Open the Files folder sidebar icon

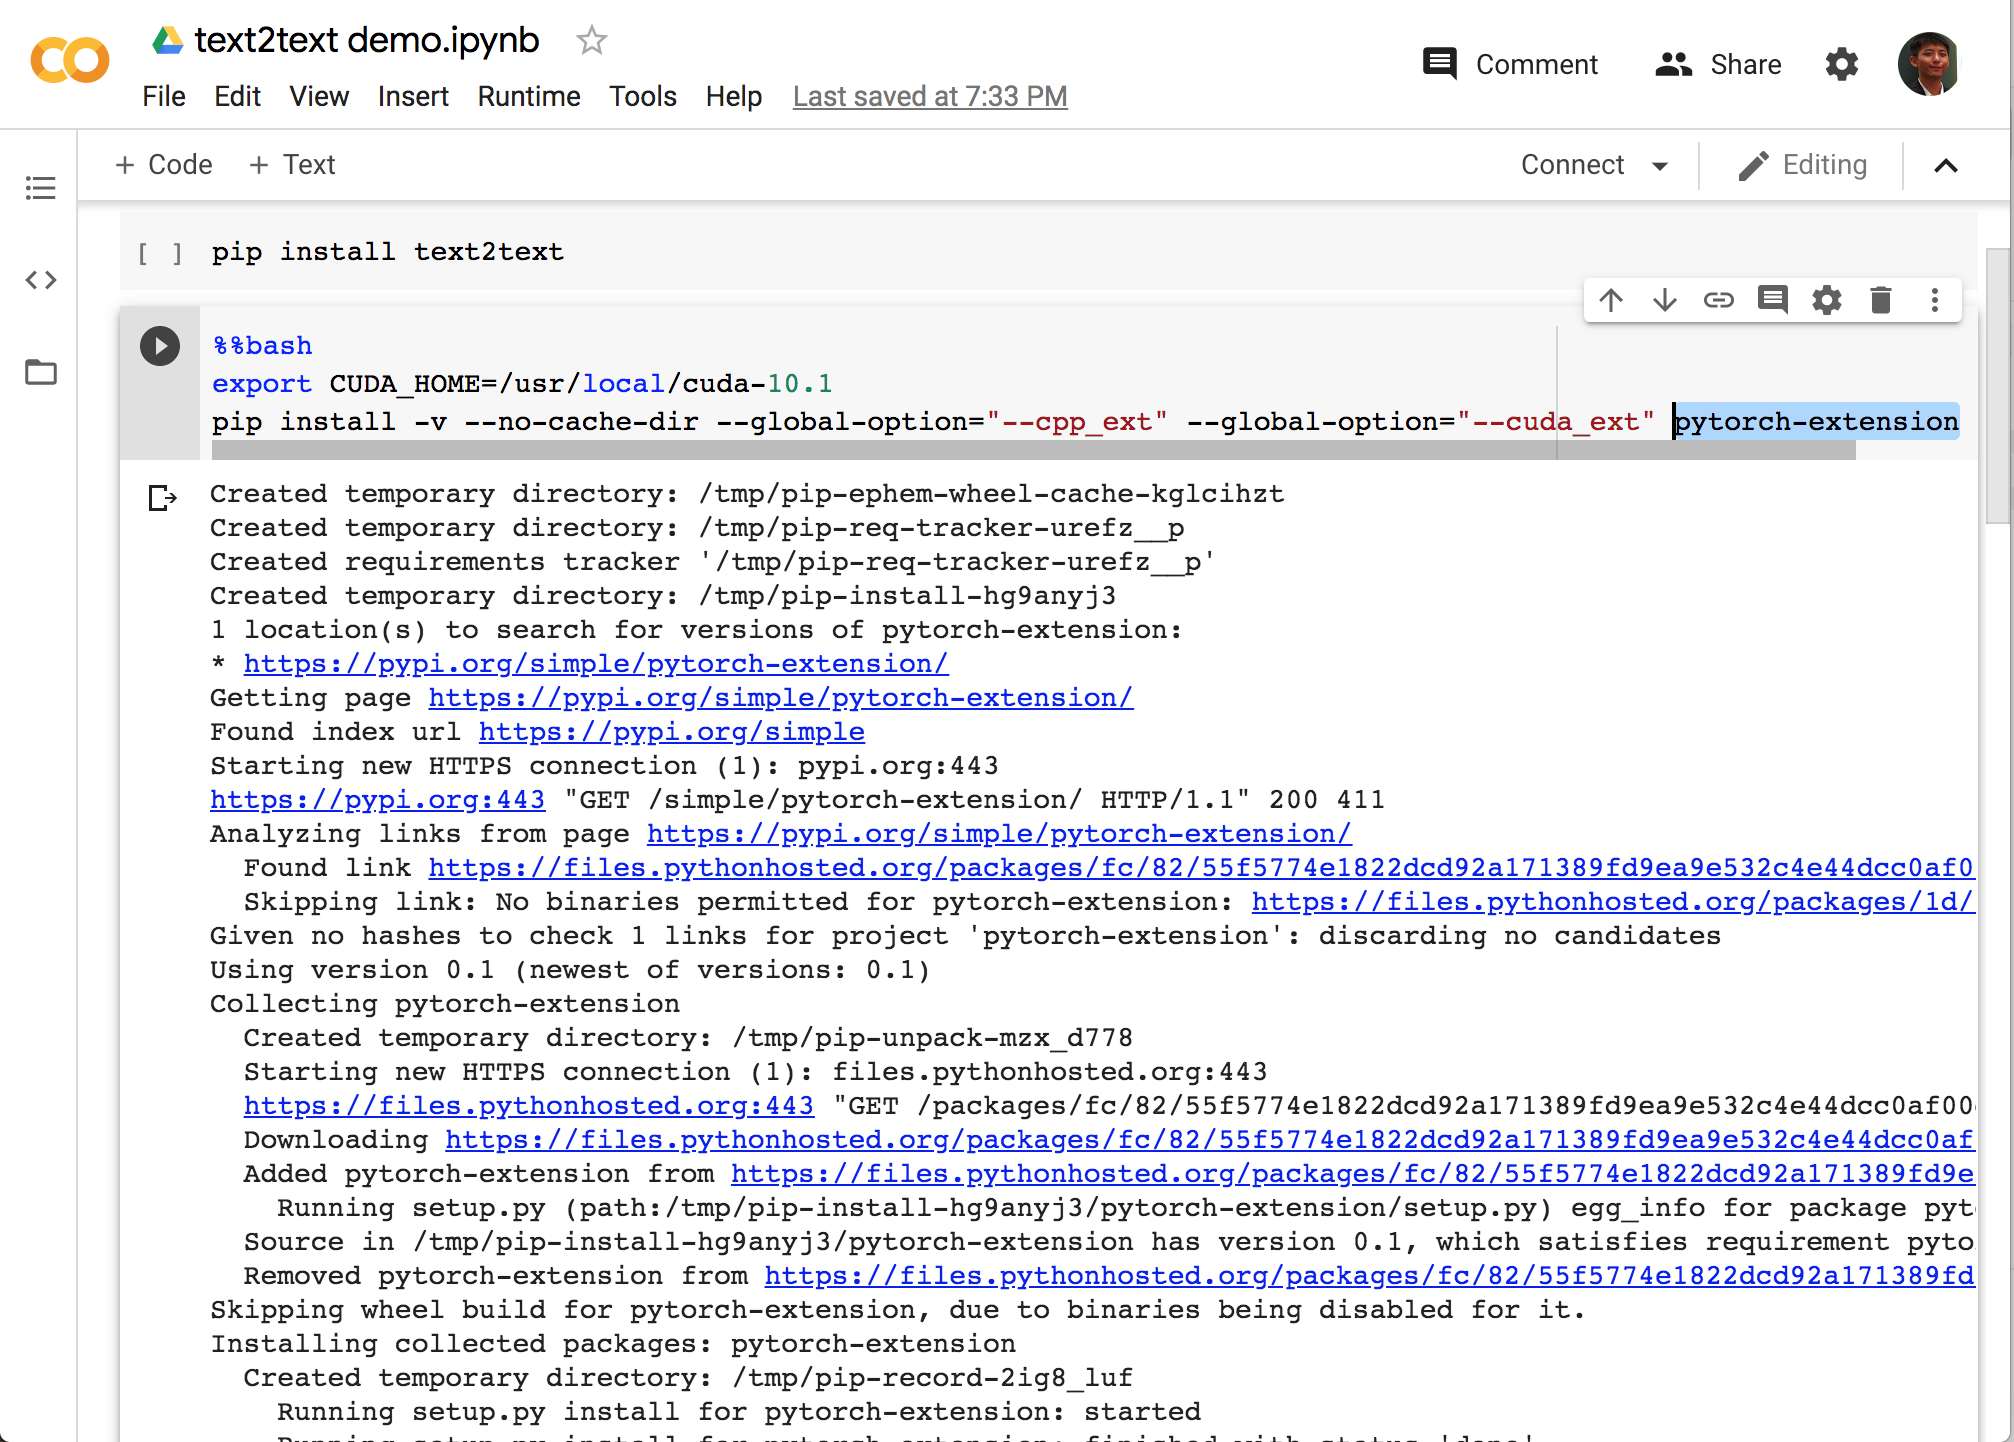[x=41, y=372]
